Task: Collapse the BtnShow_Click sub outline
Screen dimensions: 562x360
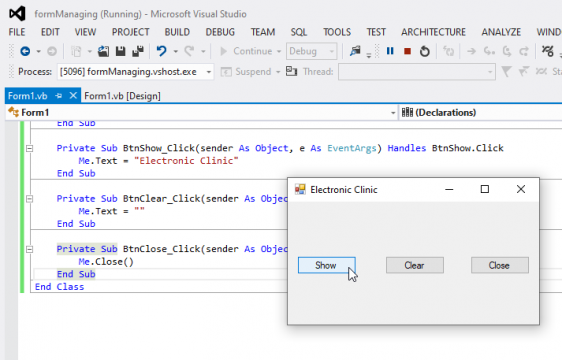Action: [x=29, y=148]
